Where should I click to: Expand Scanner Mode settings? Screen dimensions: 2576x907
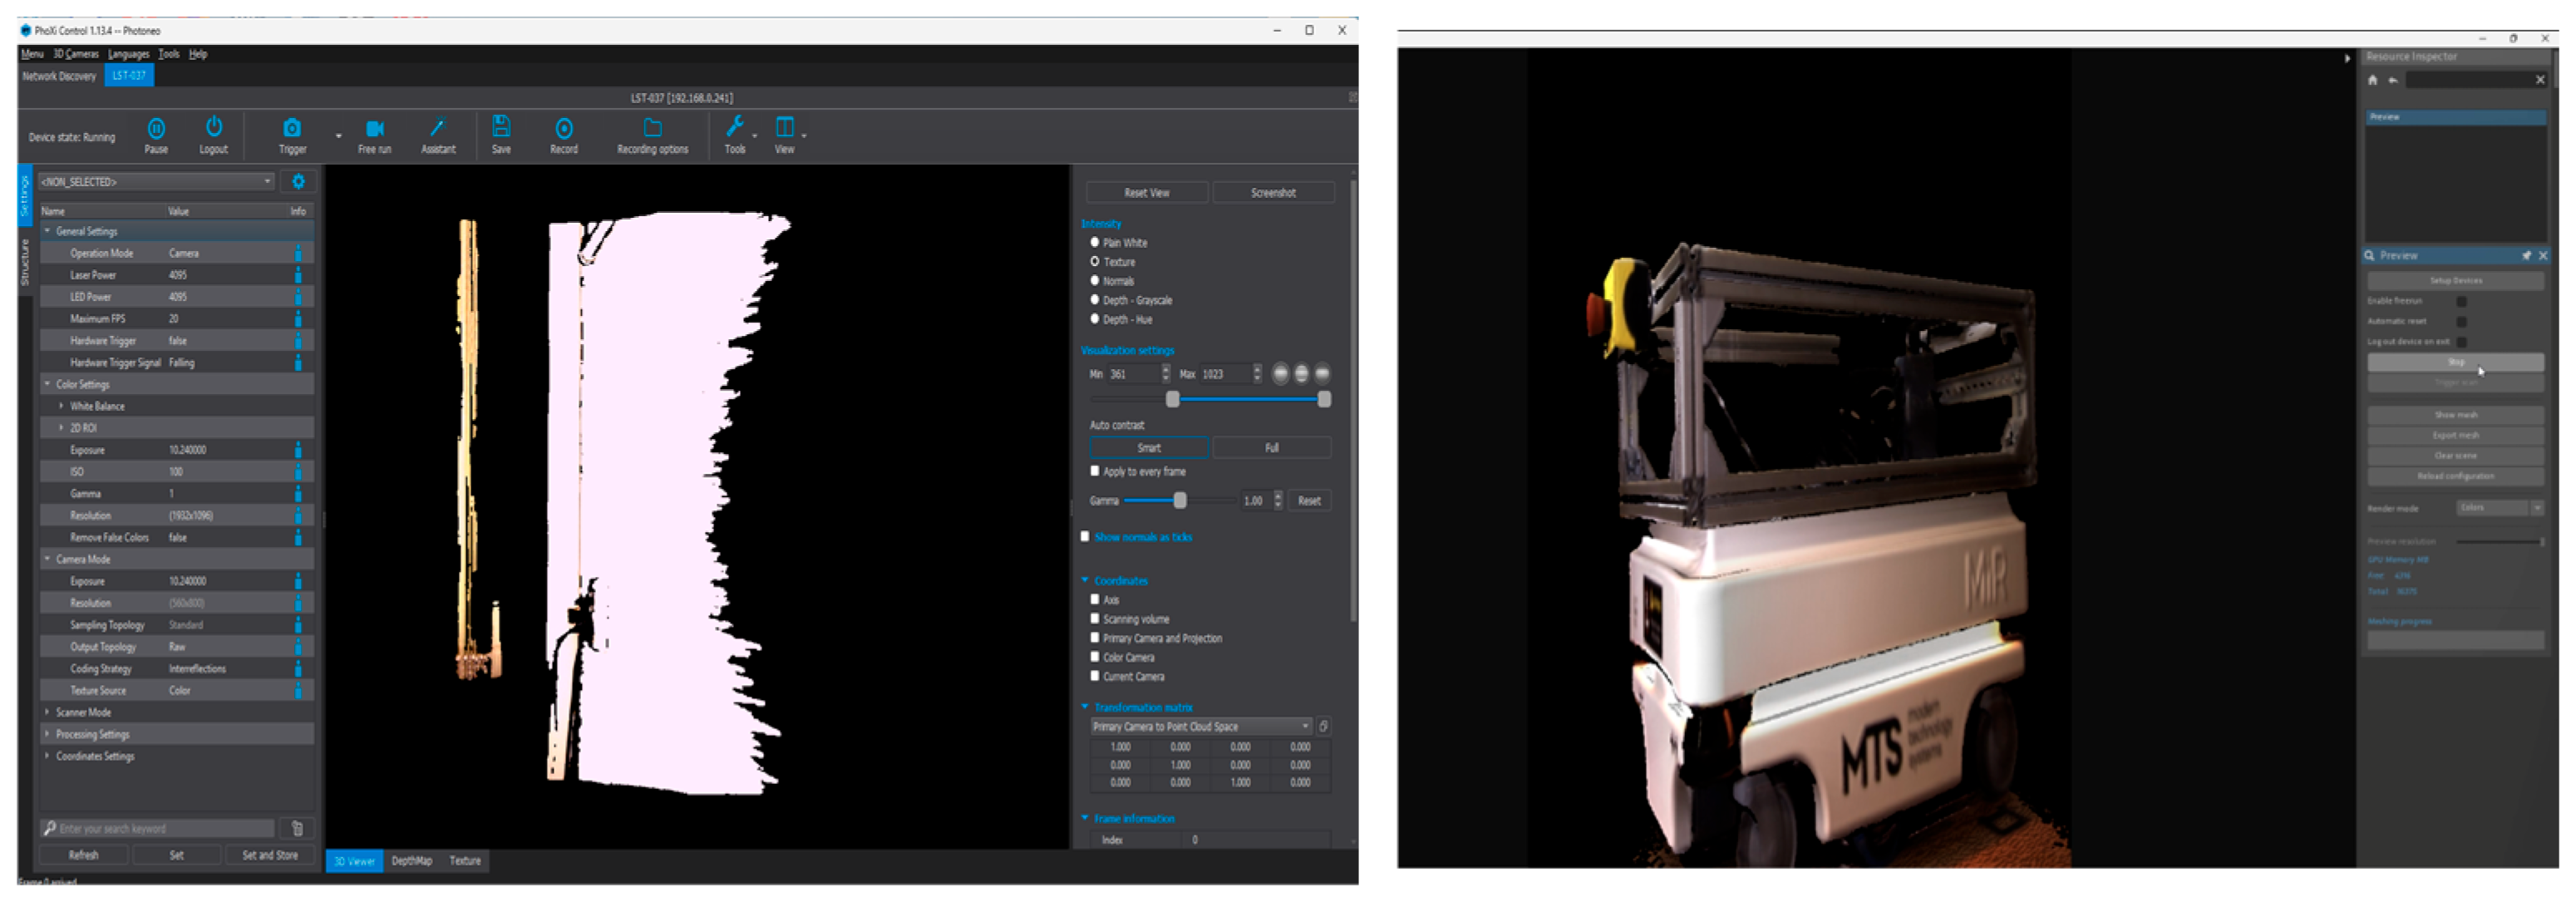(47, 712)
